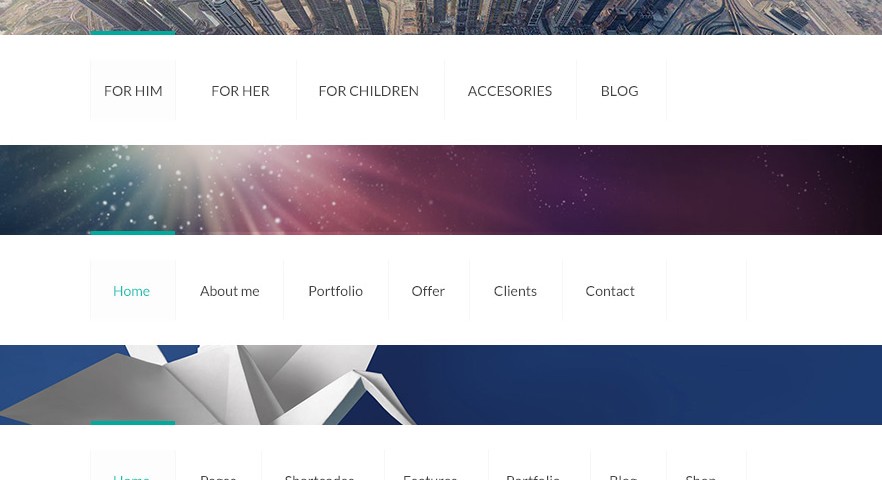
Task: Visit the BLOG menu item in the top bar
Action: click(x=619, y=91)
